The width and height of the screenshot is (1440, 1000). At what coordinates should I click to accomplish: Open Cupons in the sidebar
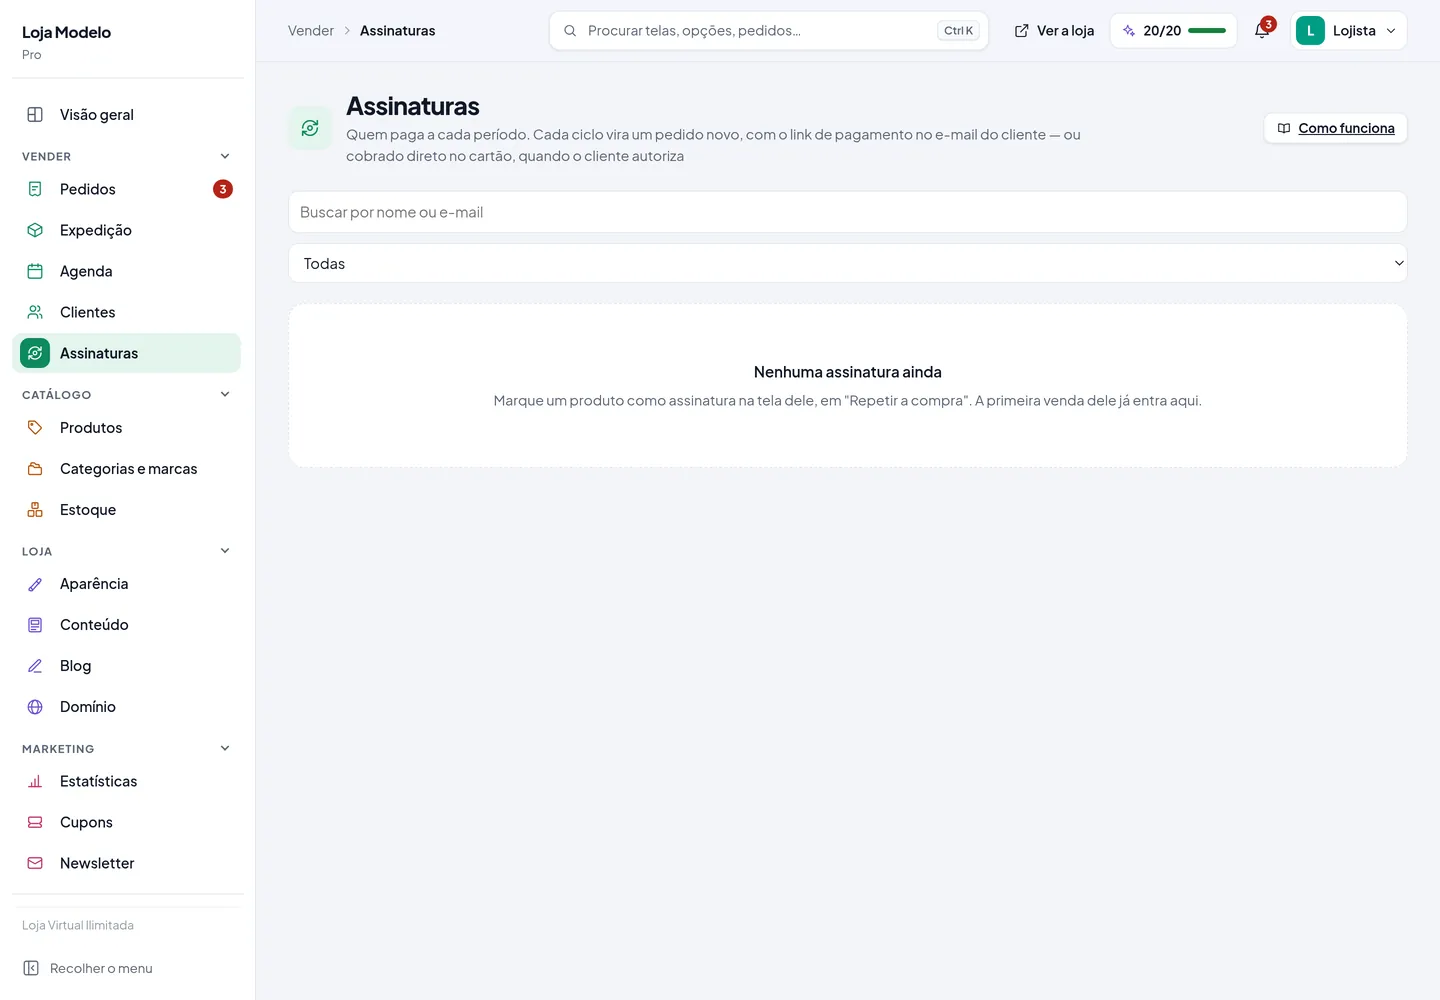[x=127, y=822]
